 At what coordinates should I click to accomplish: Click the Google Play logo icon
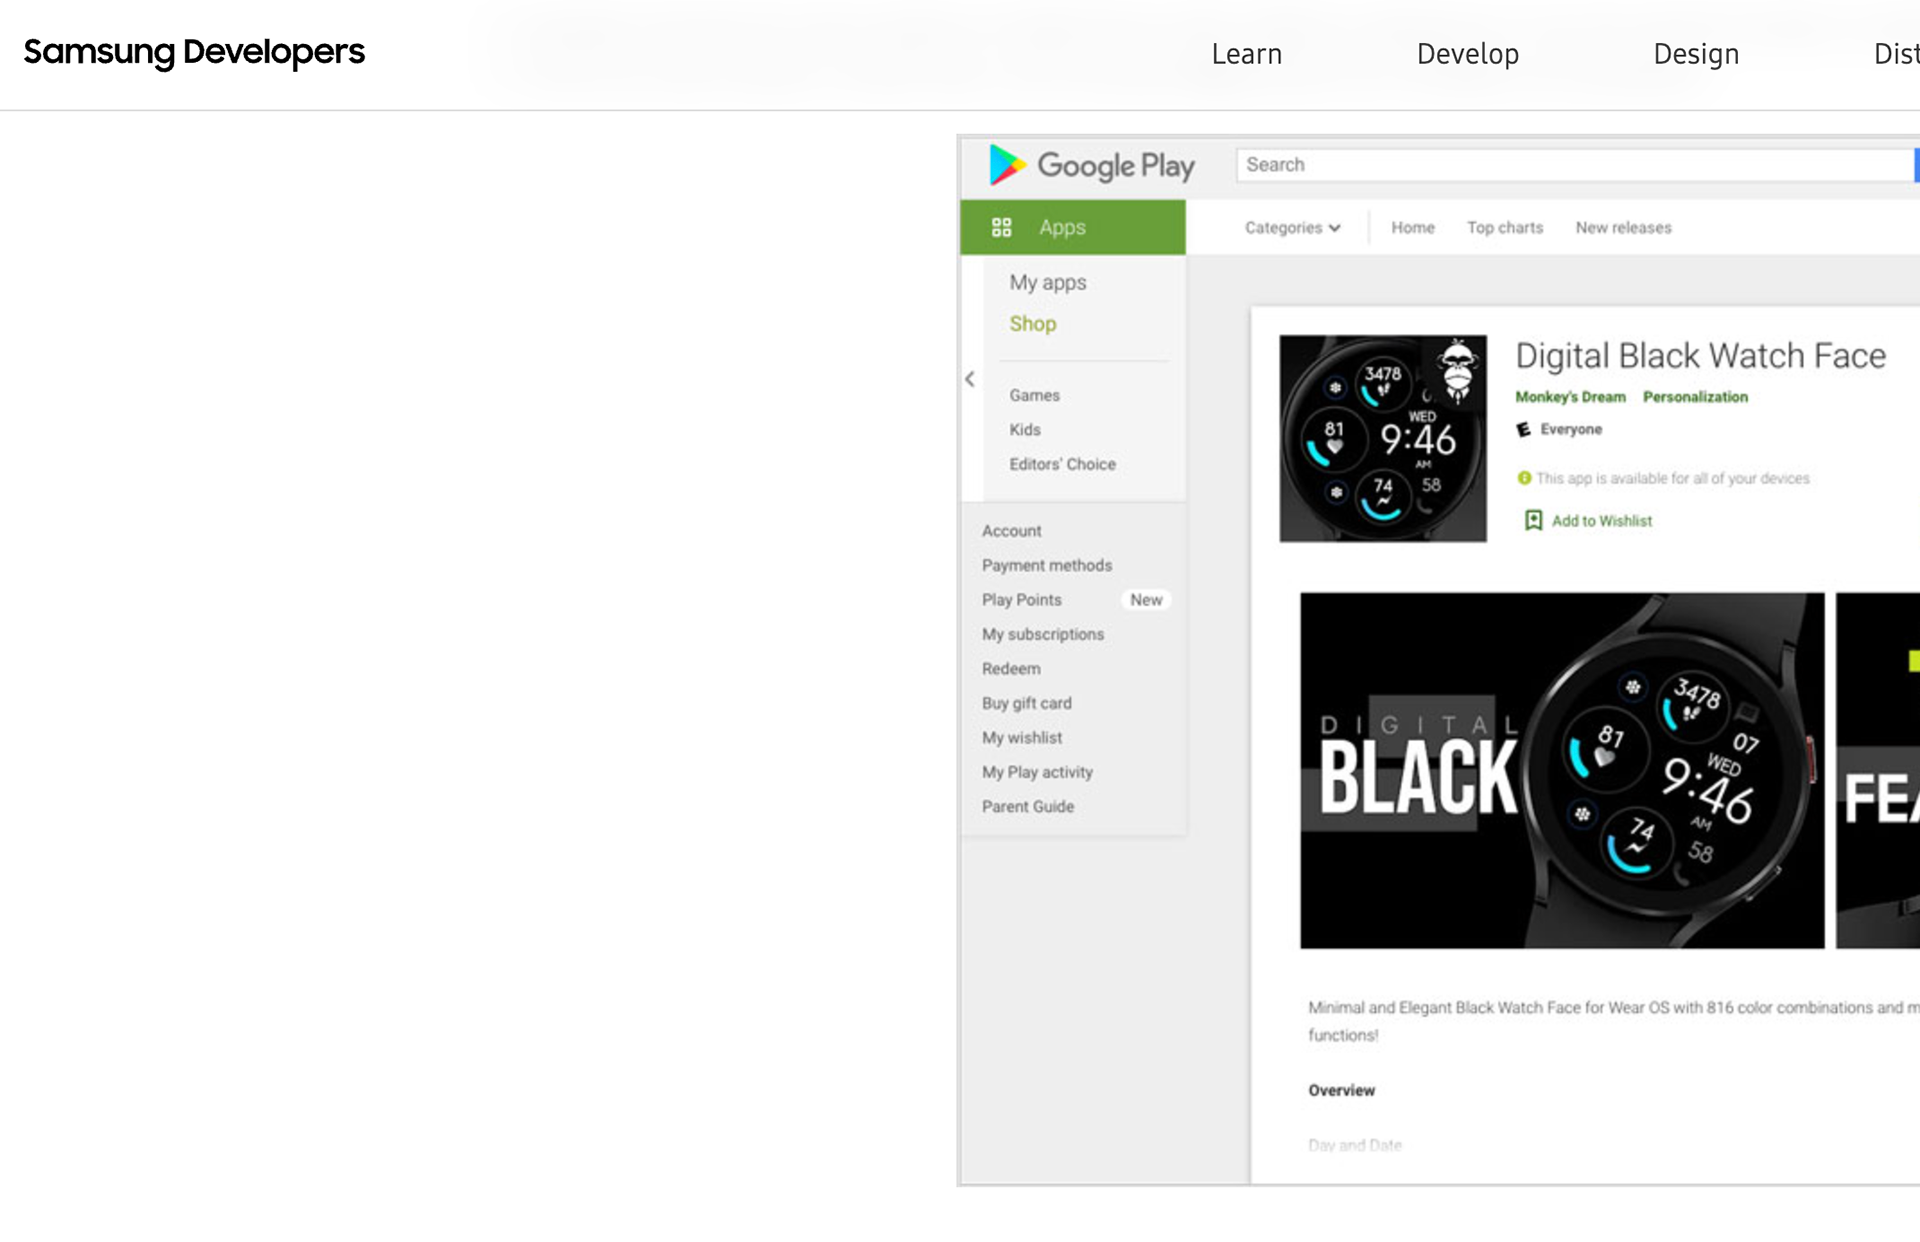click(1007, 165)
